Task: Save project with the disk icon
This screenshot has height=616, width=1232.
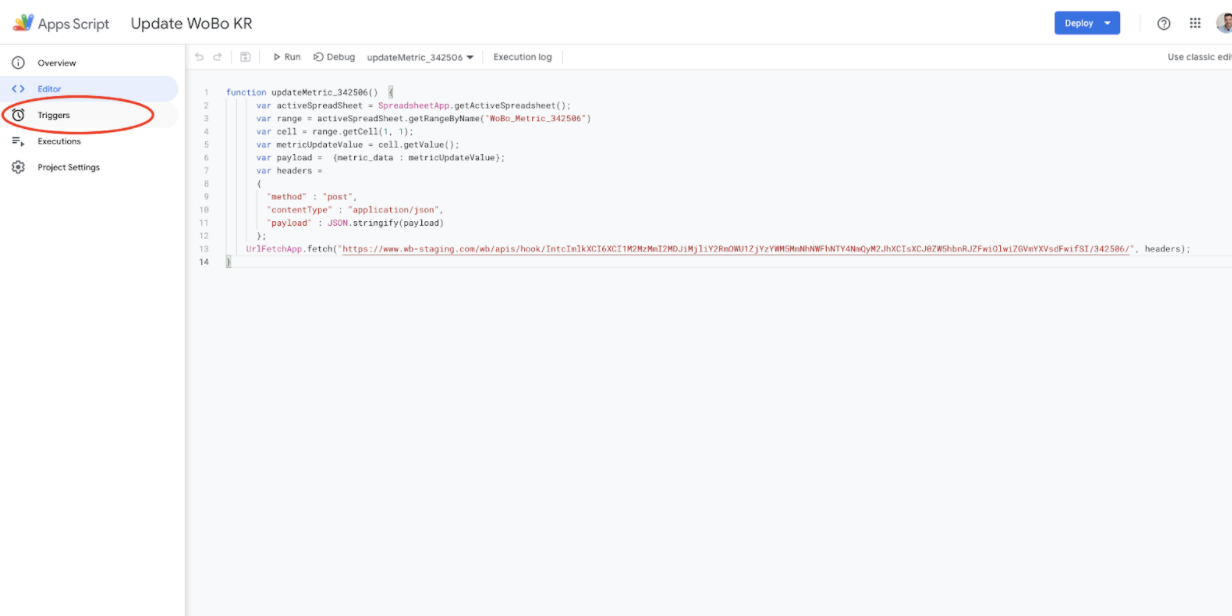Action: [x=245, y=57]
